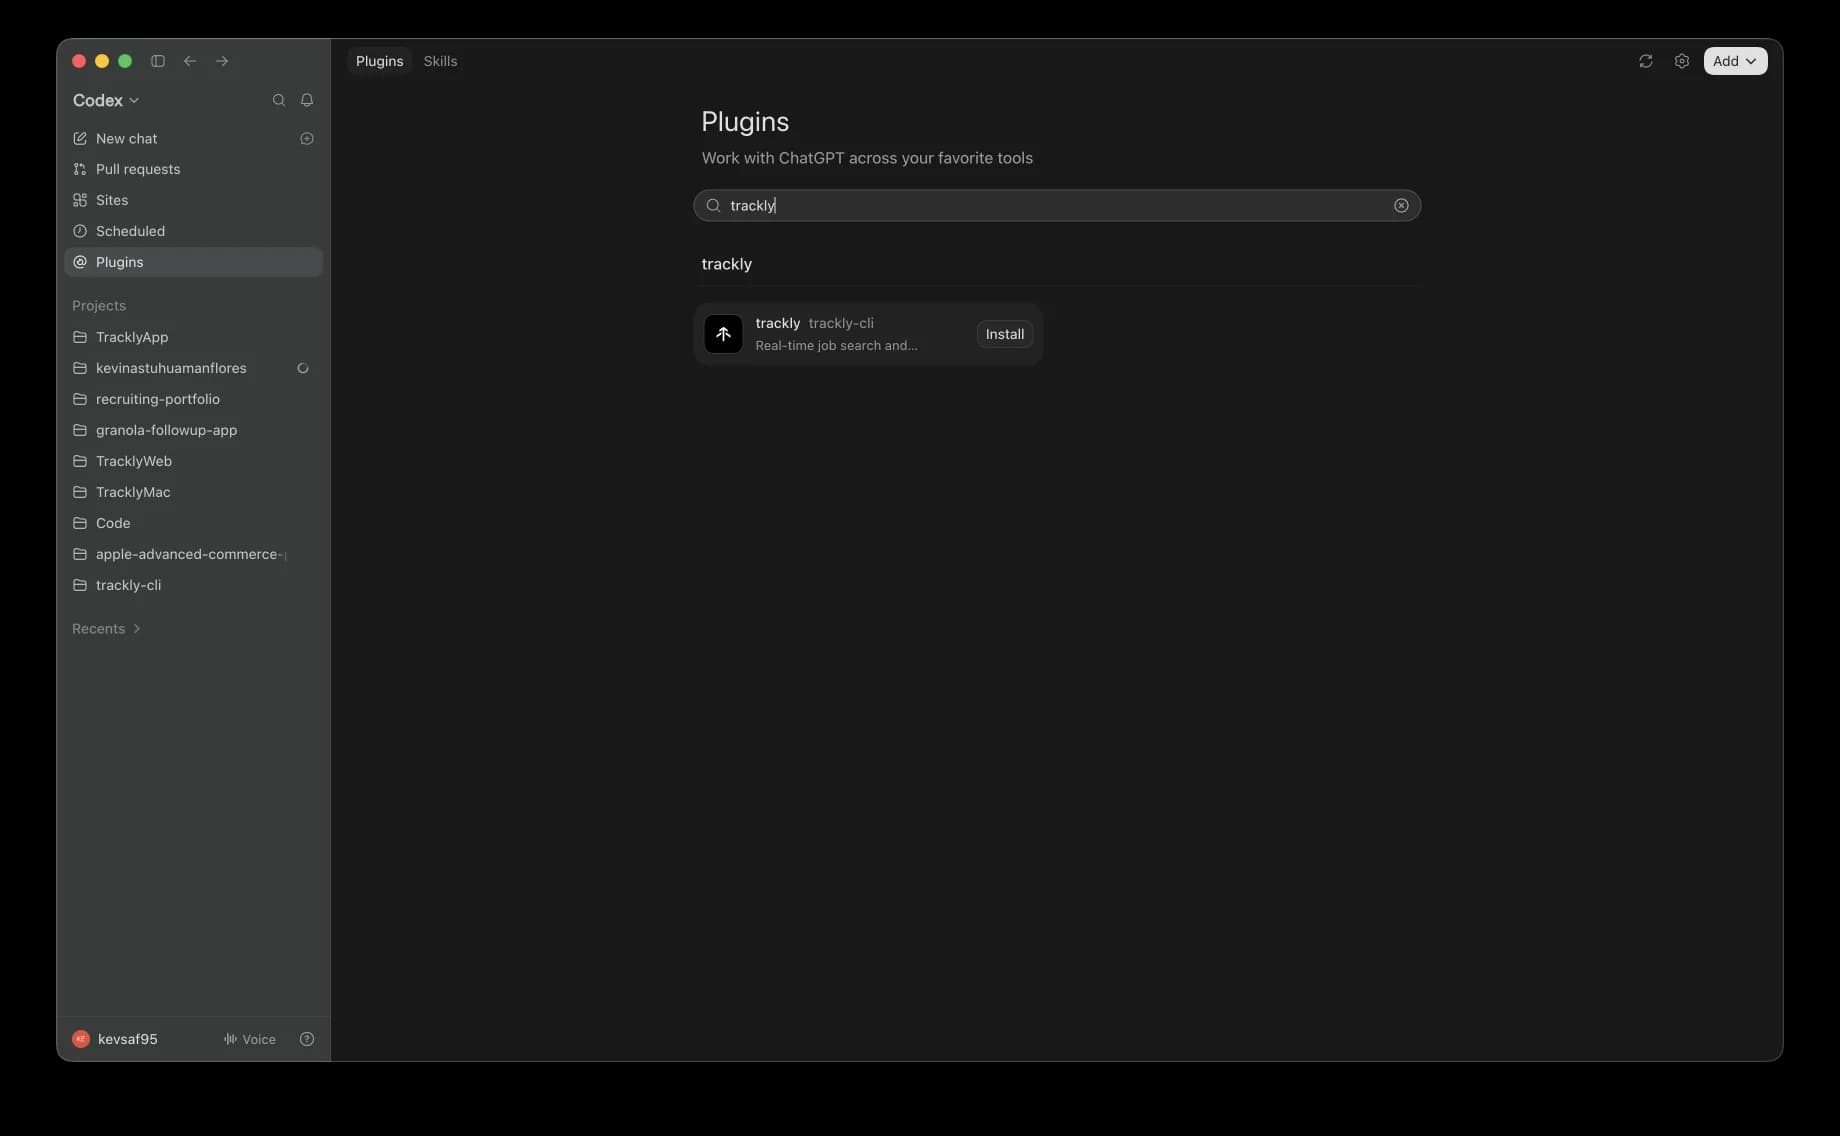The width and height of the screenshot is (1840, 1136).
Task: Toggle the sidebar panel icon
Action: point(158,61)
